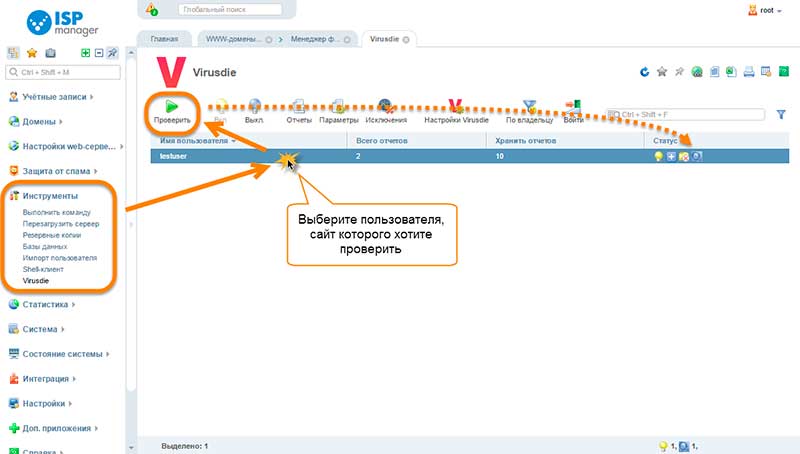Click the star favorites icon in sidebar
Screen dimensions: 800x454
(32, 53)
